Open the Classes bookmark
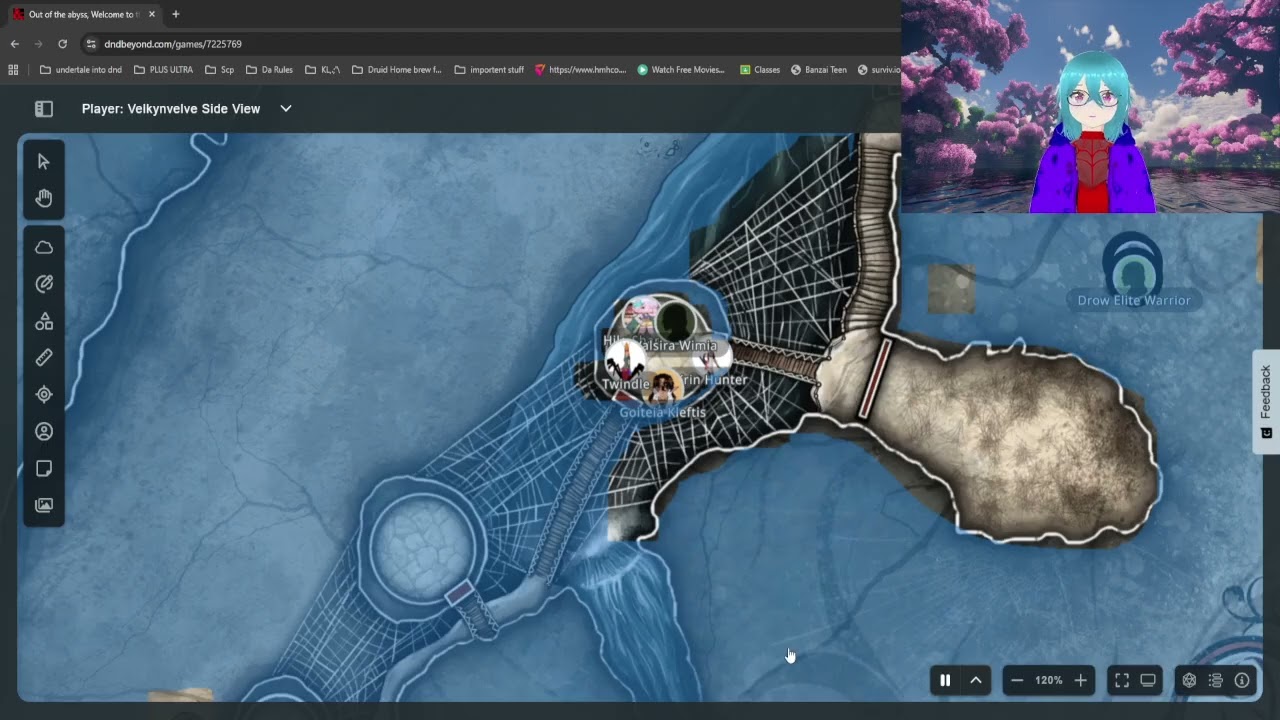Viewport: 1280px width, 720px height. 760,70
